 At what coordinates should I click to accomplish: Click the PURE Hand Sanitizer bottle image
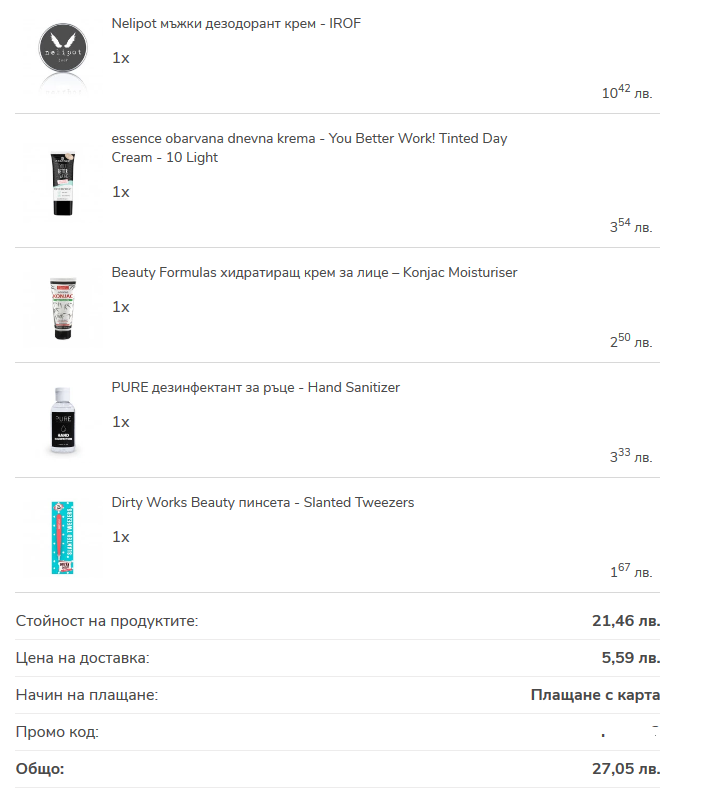64,420
